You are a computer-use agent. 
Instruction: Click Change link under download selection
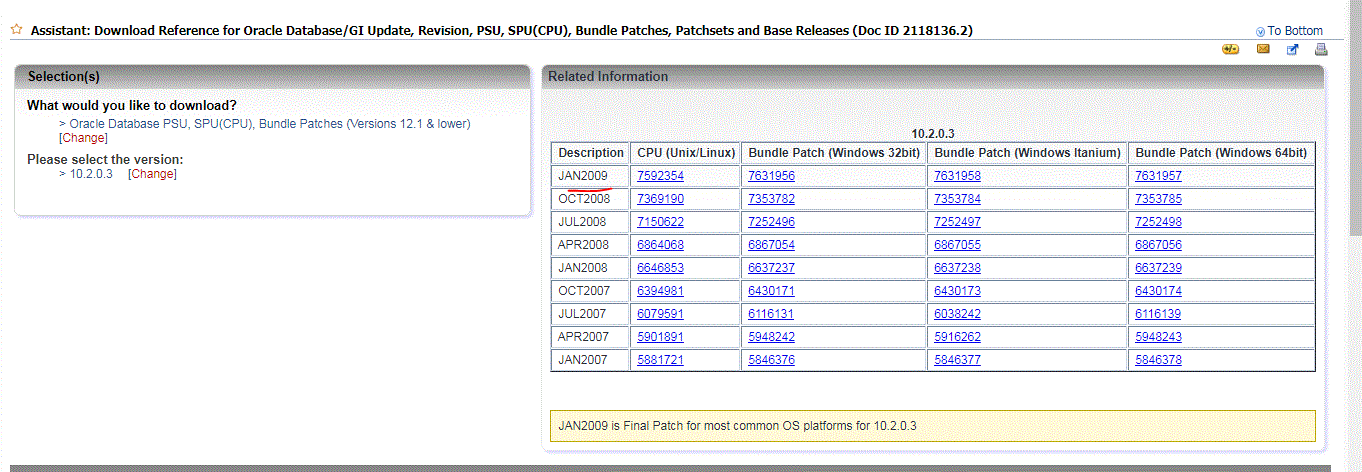tap(83, 138)
